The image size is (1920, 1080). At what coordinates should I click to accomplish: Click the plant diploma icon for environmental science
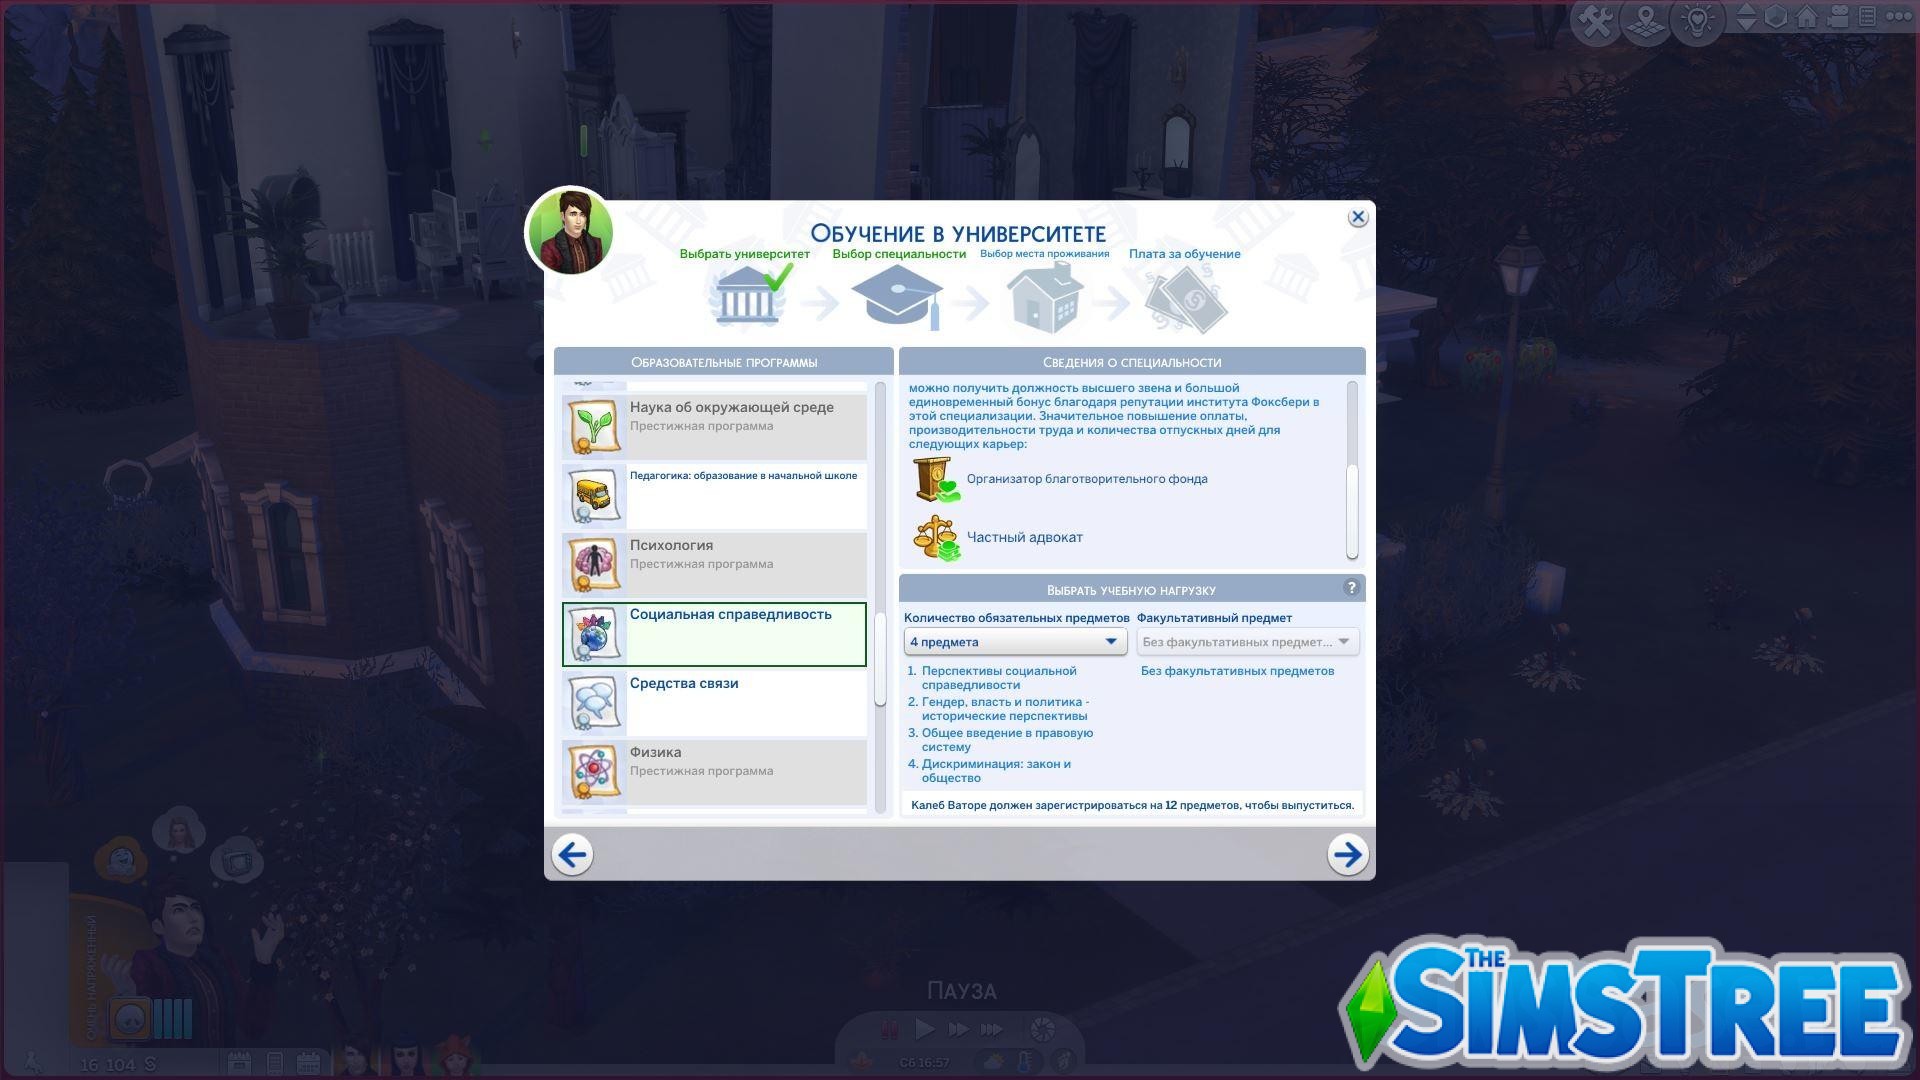(x=594, y=427)
